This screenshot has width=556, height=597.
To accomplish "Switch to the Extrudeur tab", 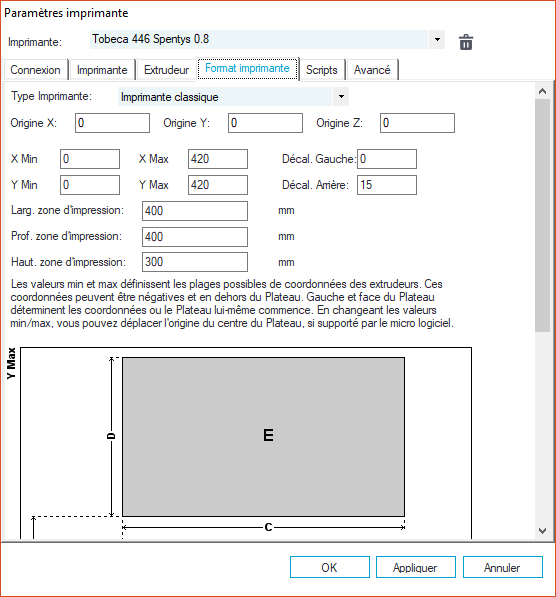I will pyautogui.click(x=166, y=70).
